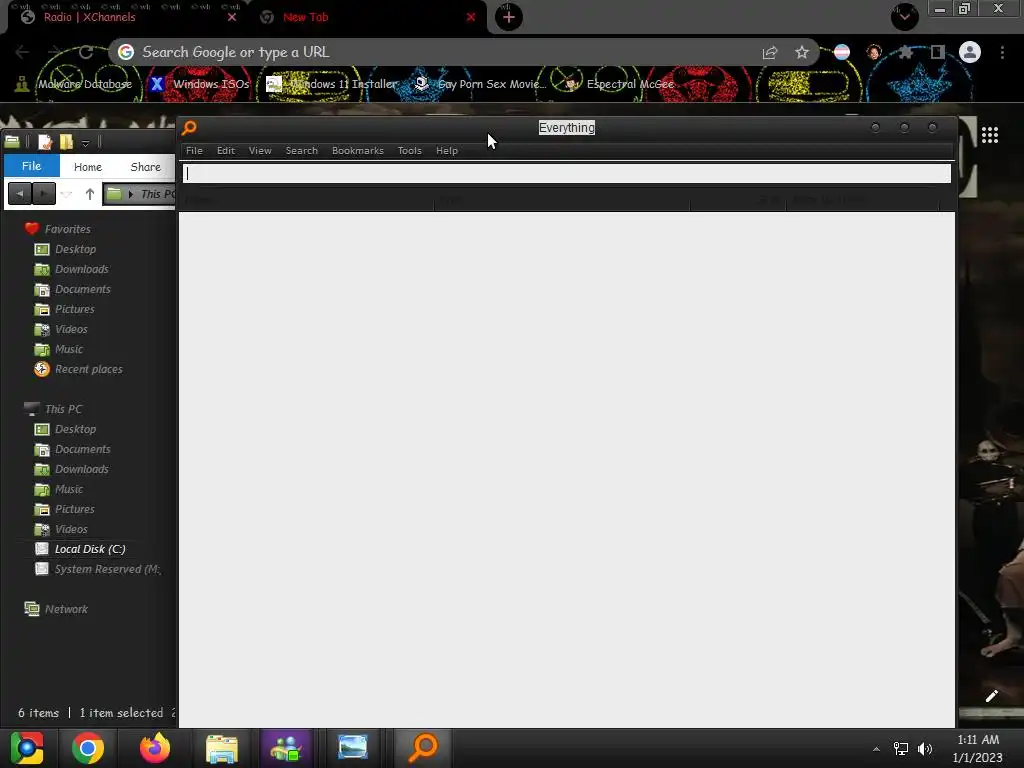Open the Tools menu in Everything
The image size is (1024, 768).
point(409,150)
